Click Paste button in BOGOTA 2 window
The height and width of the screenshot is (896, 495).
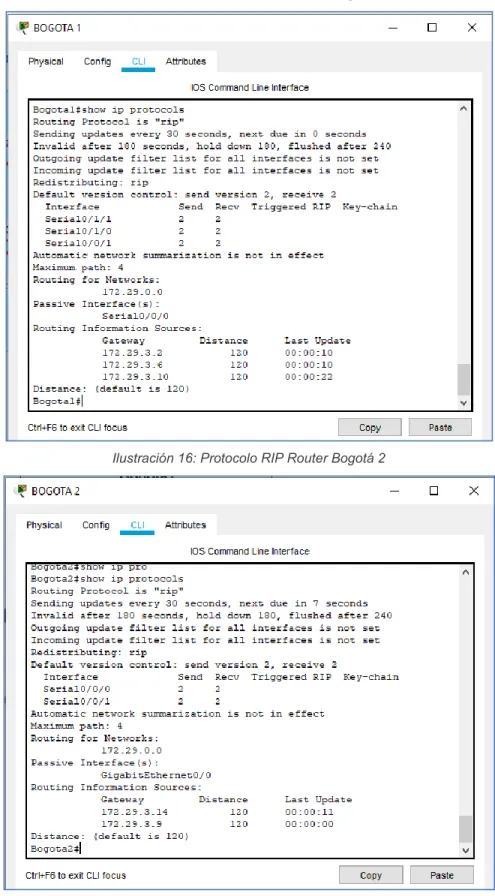[442, 875]
